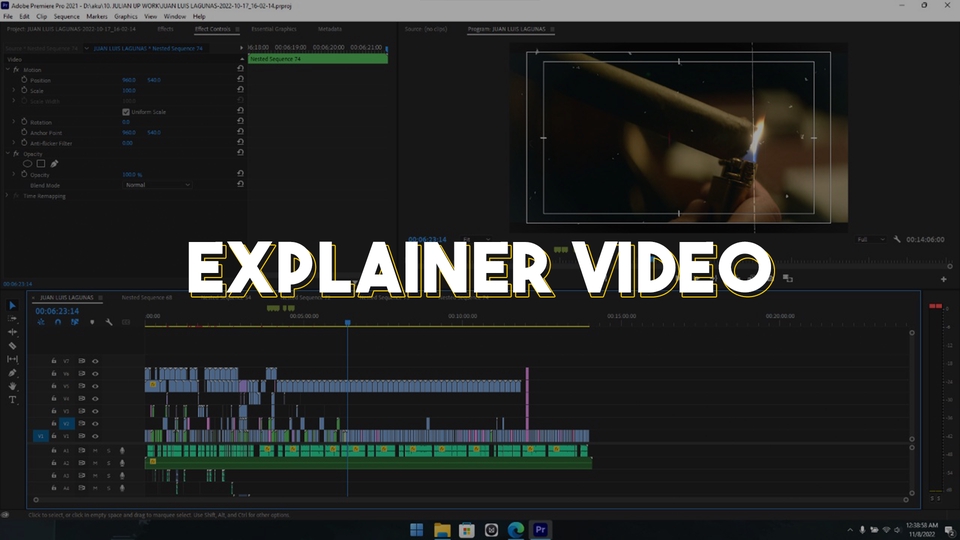The height and width of the screenshot is (540, 960).
Task: Toggle Snap in timeline magnet icon
Action: click(x=58, y=322)
